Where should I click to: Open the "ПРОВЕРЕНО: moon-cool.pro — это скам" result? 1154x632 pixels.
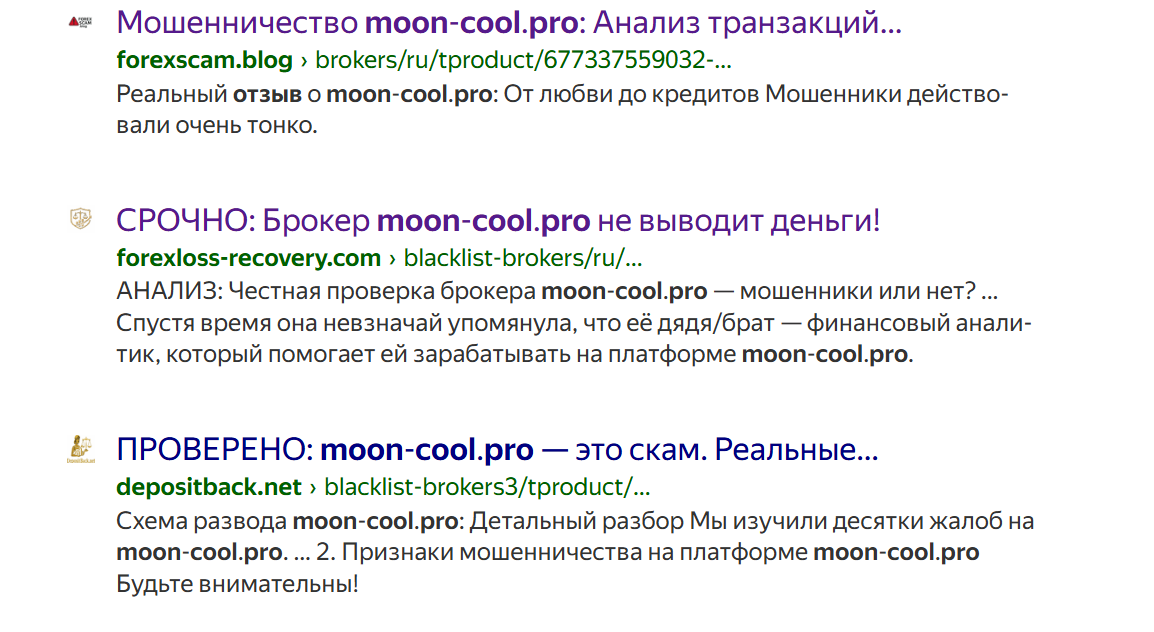pyautogui.click(x=497, y=450)
